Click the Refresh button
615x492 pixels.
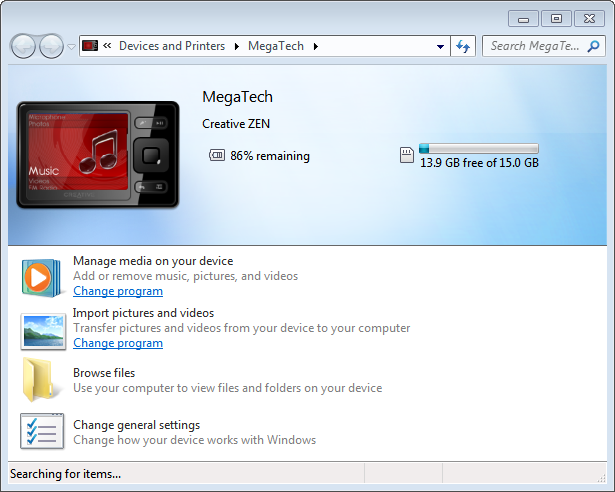(x=463, y=46)
